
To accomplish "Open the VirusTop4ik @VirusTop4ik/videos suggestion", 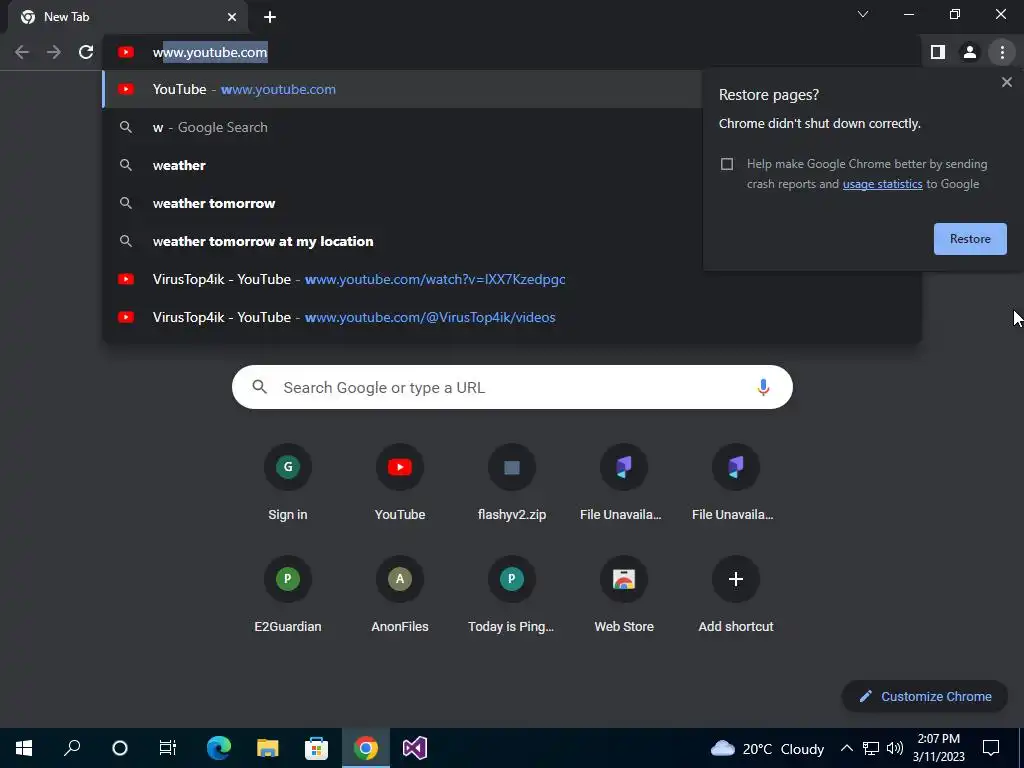I will pos(512,317).
